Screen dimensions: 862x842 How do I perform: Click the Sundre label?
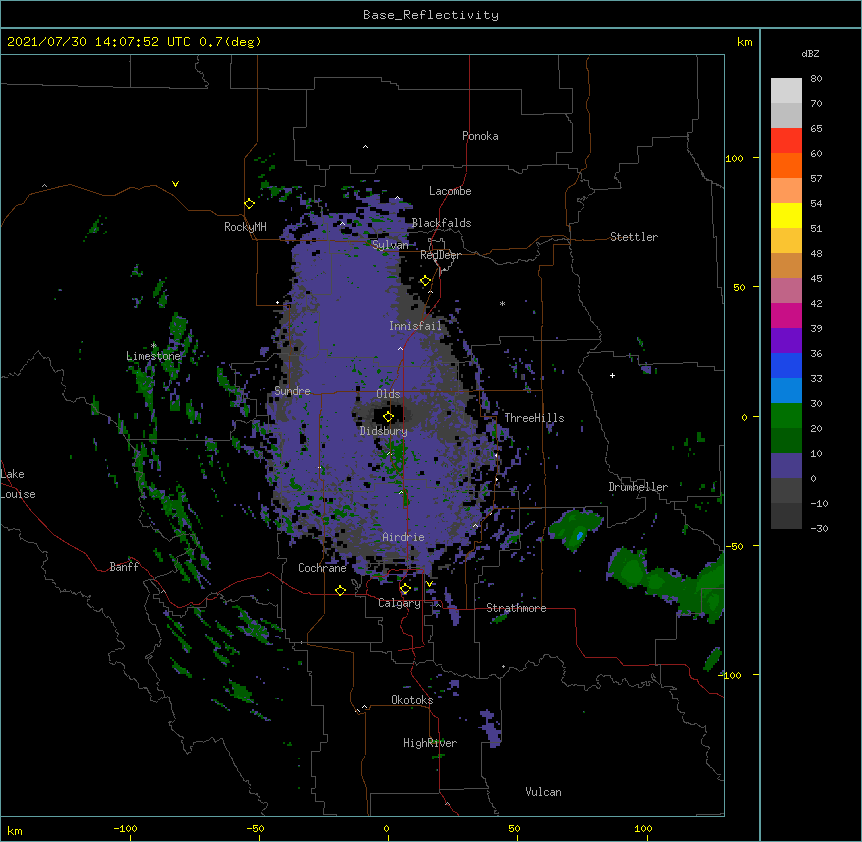click(292, 391)
